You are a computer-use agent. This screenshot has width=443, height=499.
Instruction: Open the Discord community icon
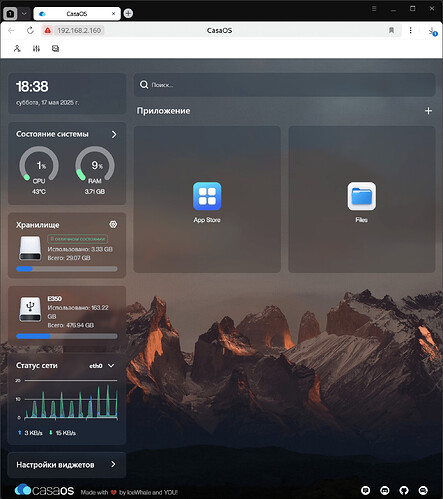tap(385, 490)
